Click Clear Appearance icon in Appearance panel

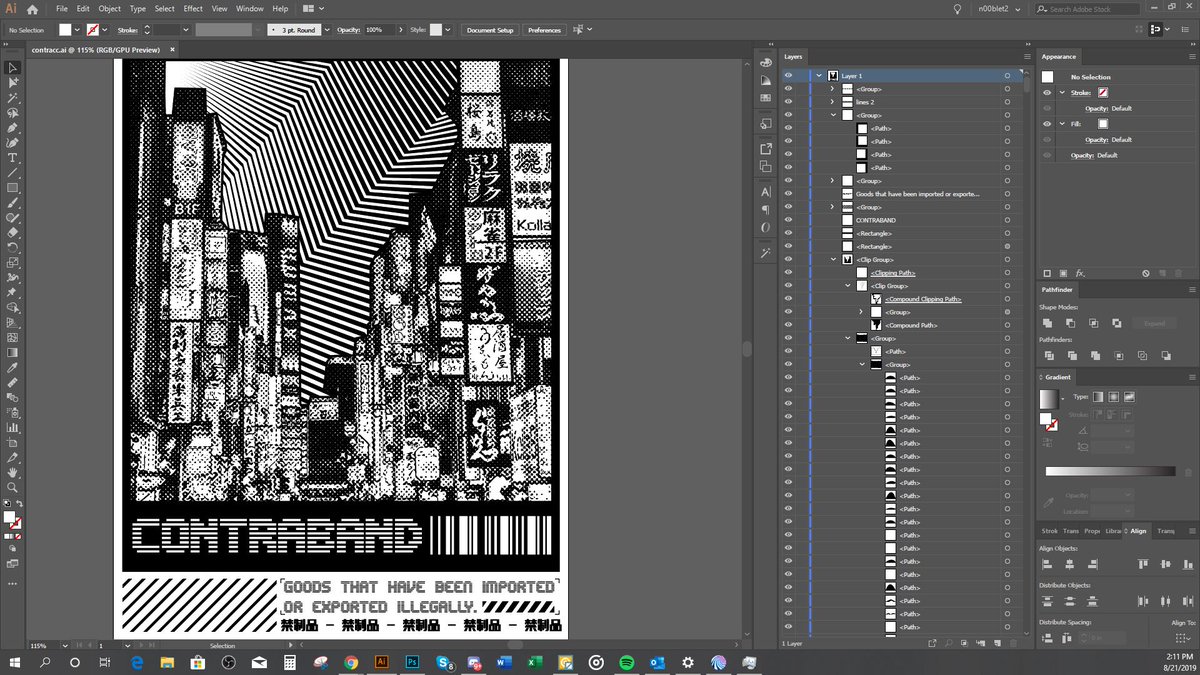[x=1146, y=273]
